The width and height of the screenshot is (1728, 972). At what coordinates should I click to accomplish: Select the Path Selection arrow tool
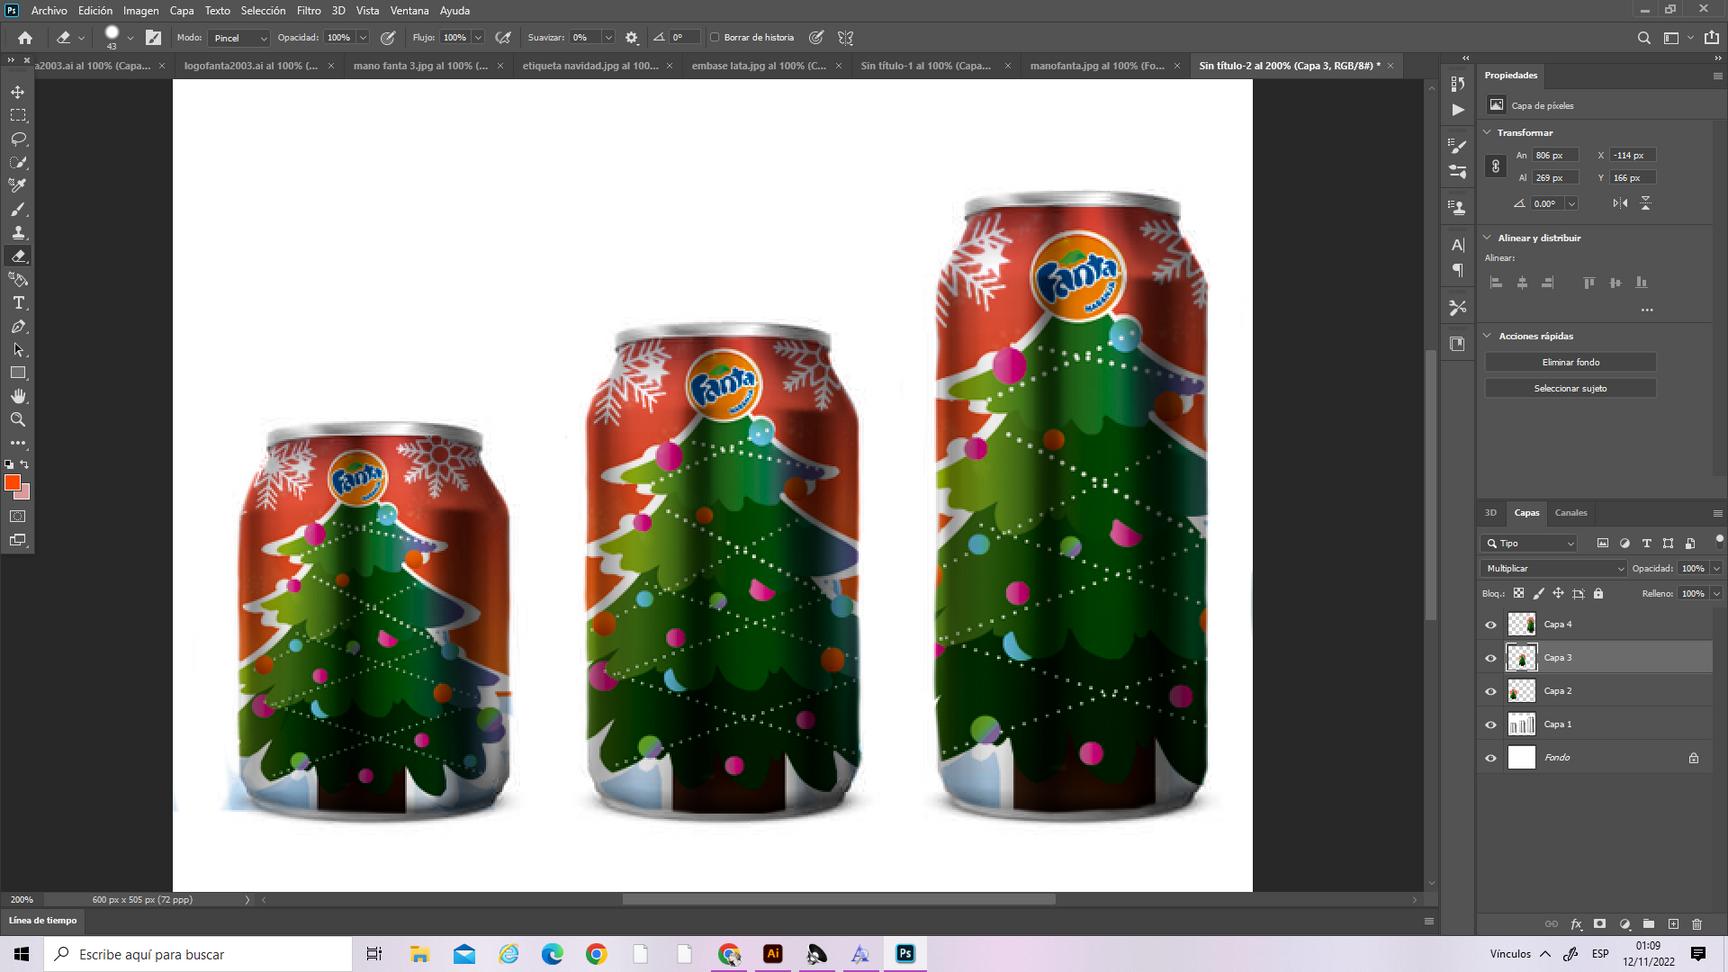18,350
